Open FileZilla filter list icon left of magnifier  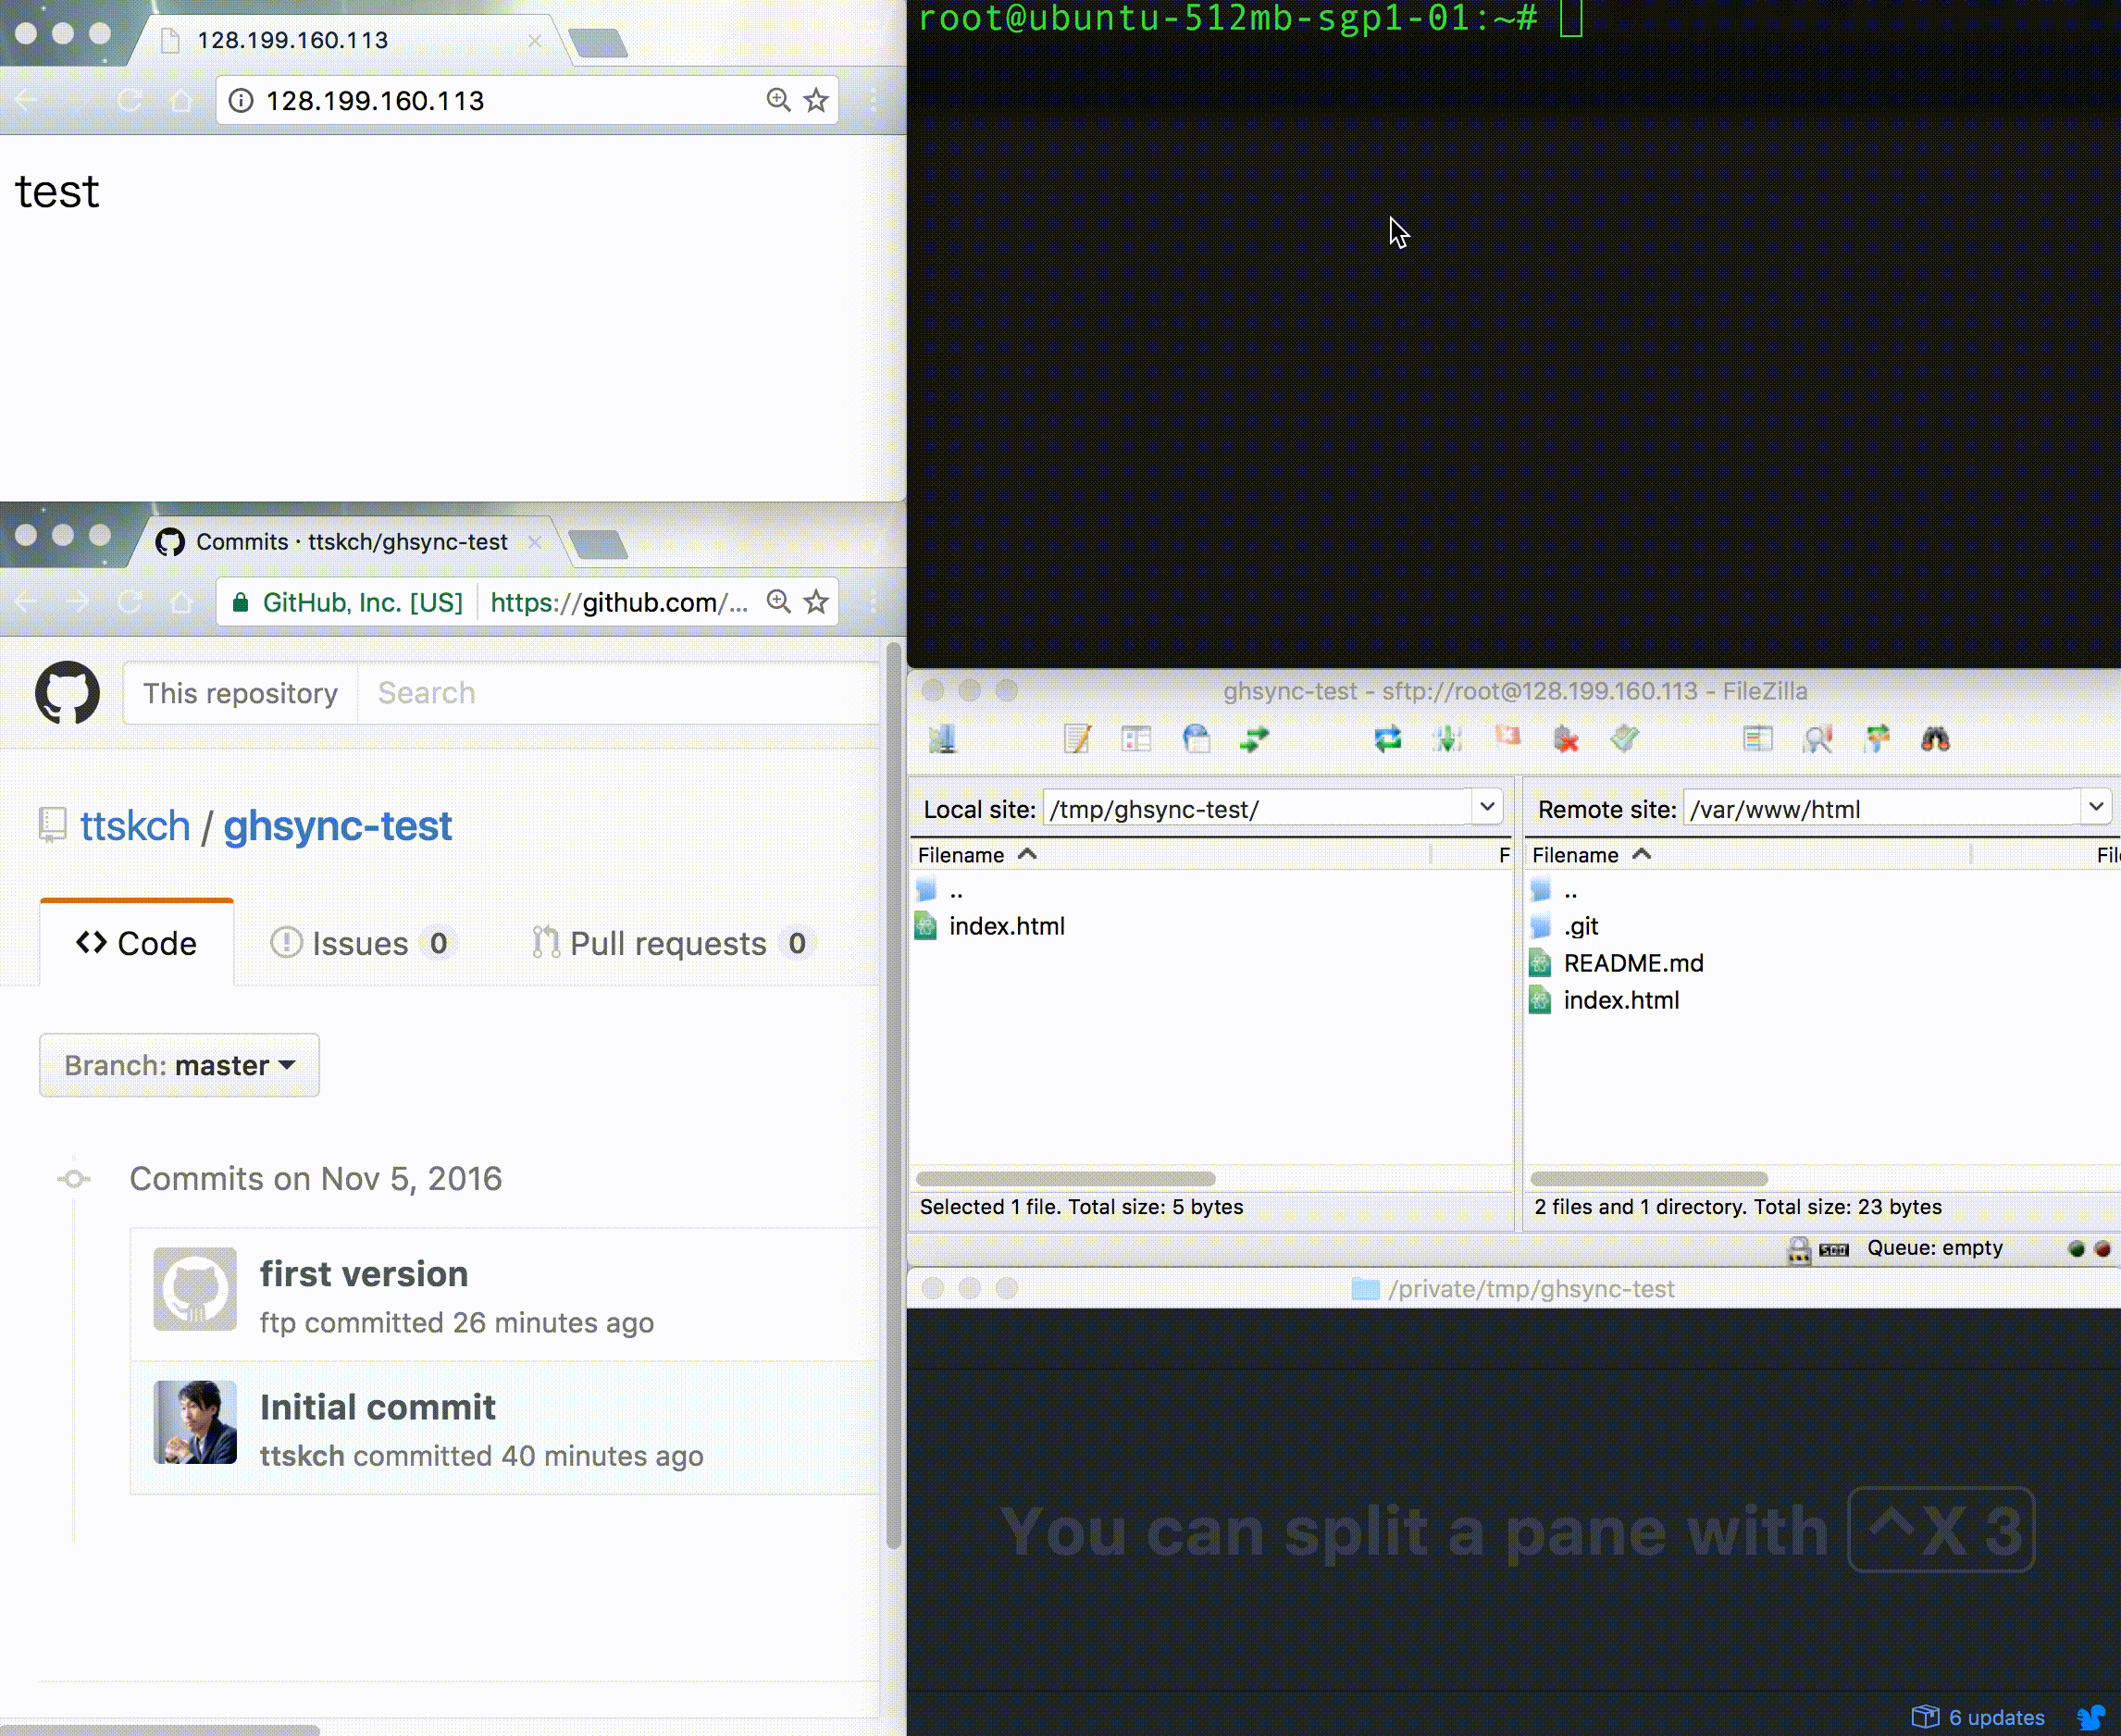(1758, 739)
